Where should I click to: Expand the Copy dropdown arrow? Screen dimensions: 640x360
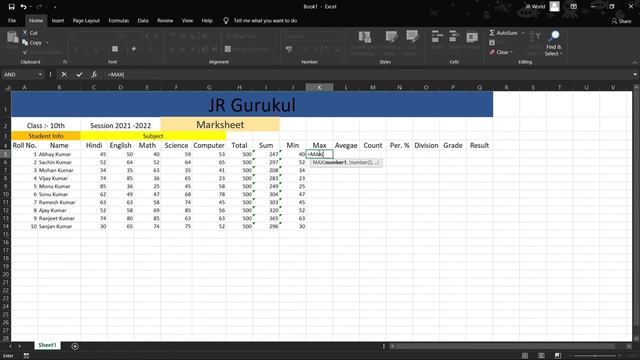click(47, 43)
